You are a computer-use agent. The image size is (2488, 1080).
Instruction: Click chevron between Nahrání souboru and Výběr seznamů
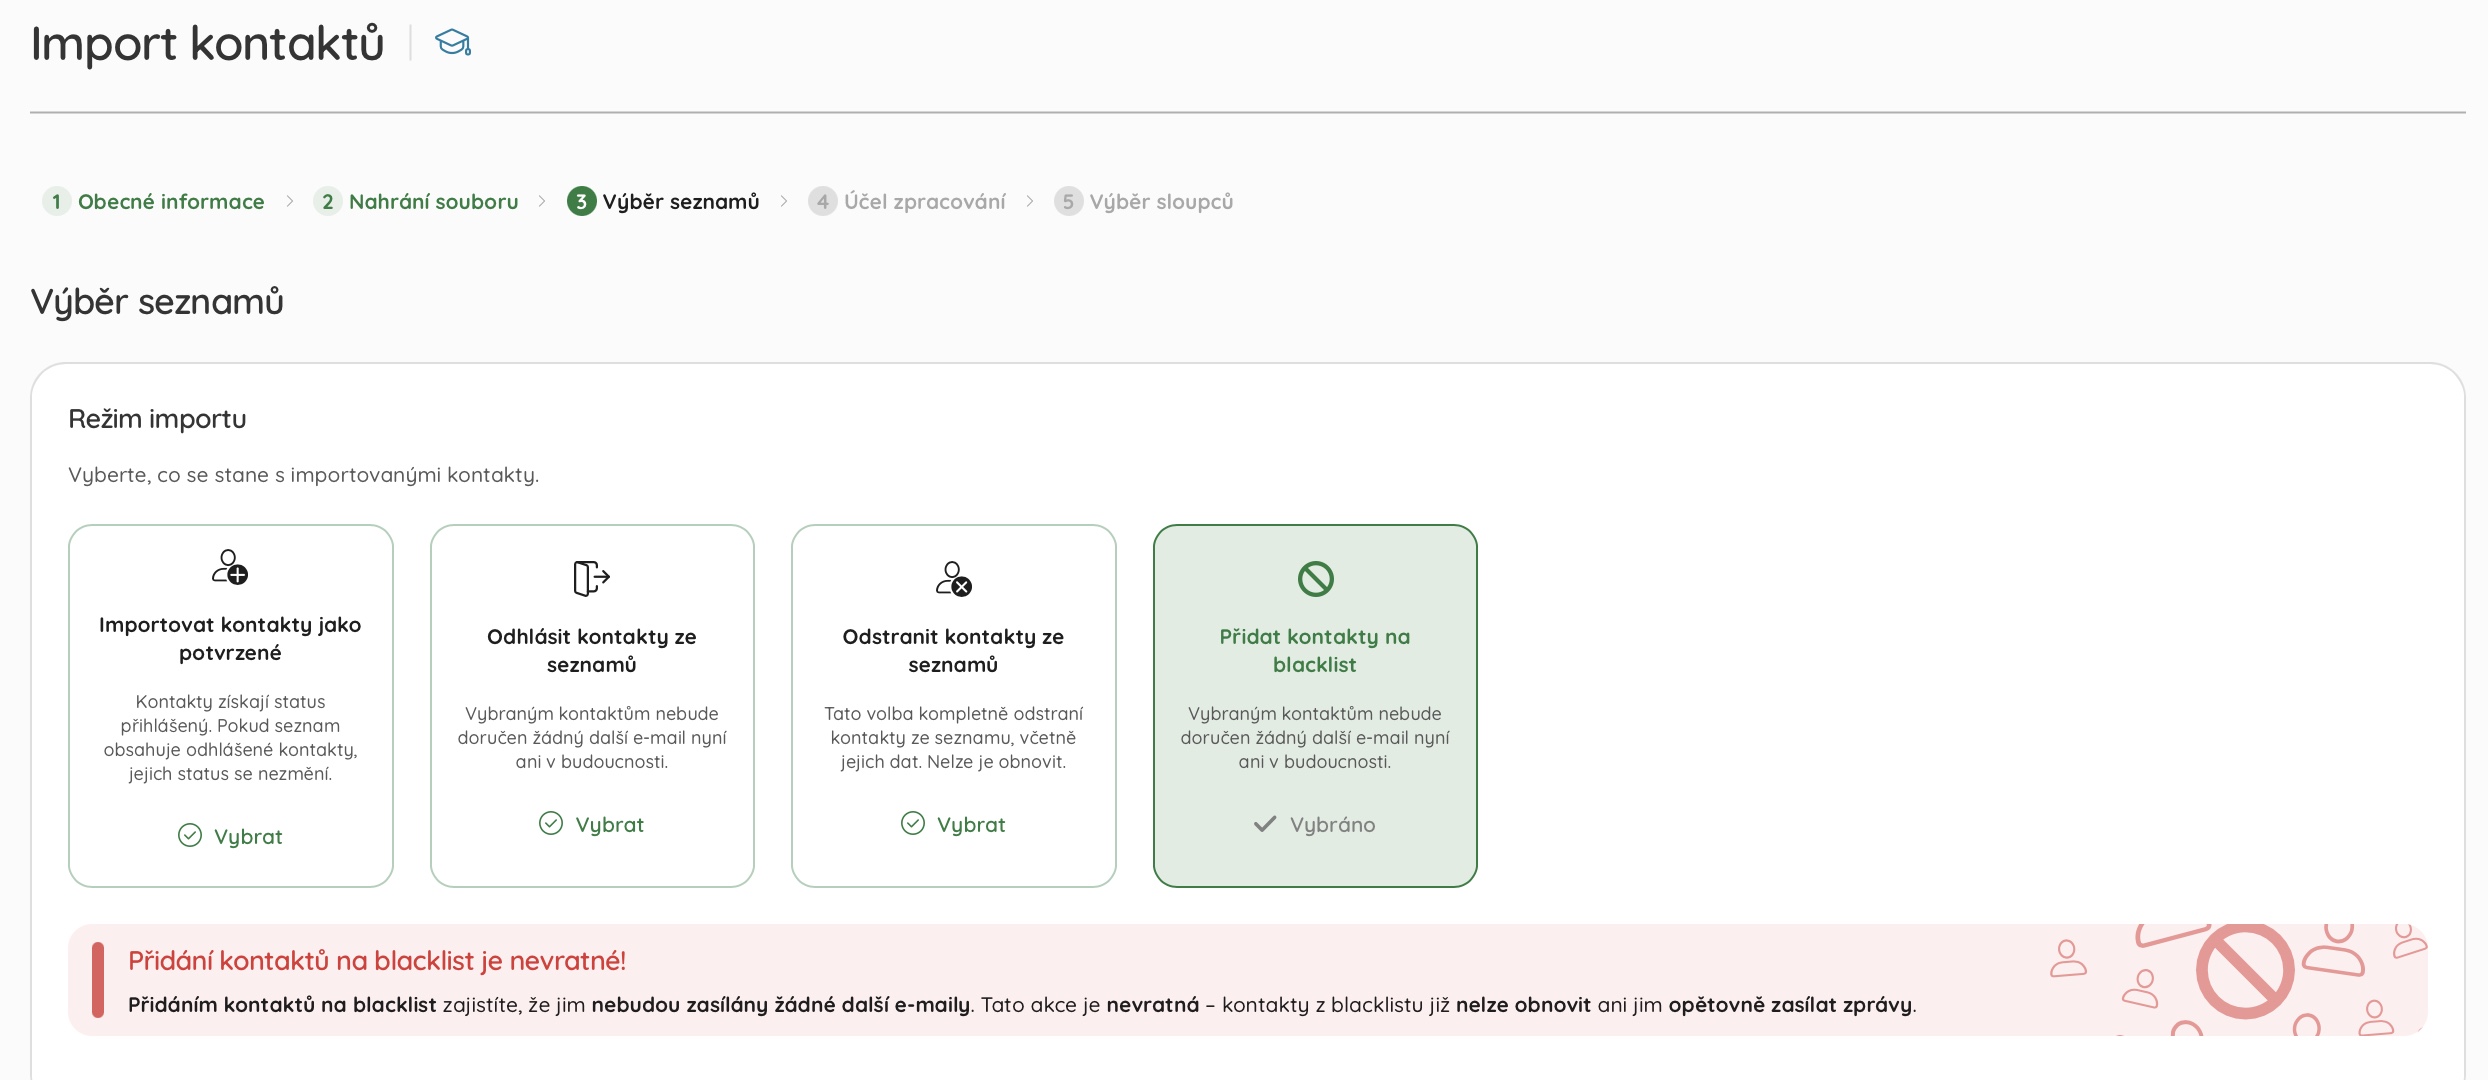click(542, 202)
